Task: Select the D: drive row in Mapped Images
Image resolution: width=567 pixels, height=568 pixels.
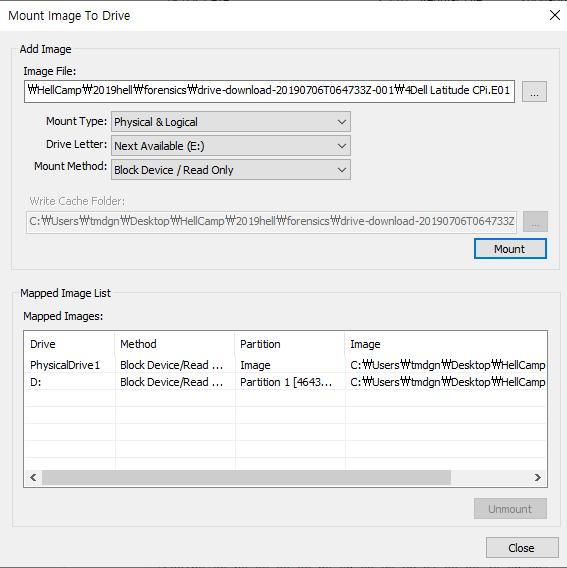Action: tap(285, 382)
